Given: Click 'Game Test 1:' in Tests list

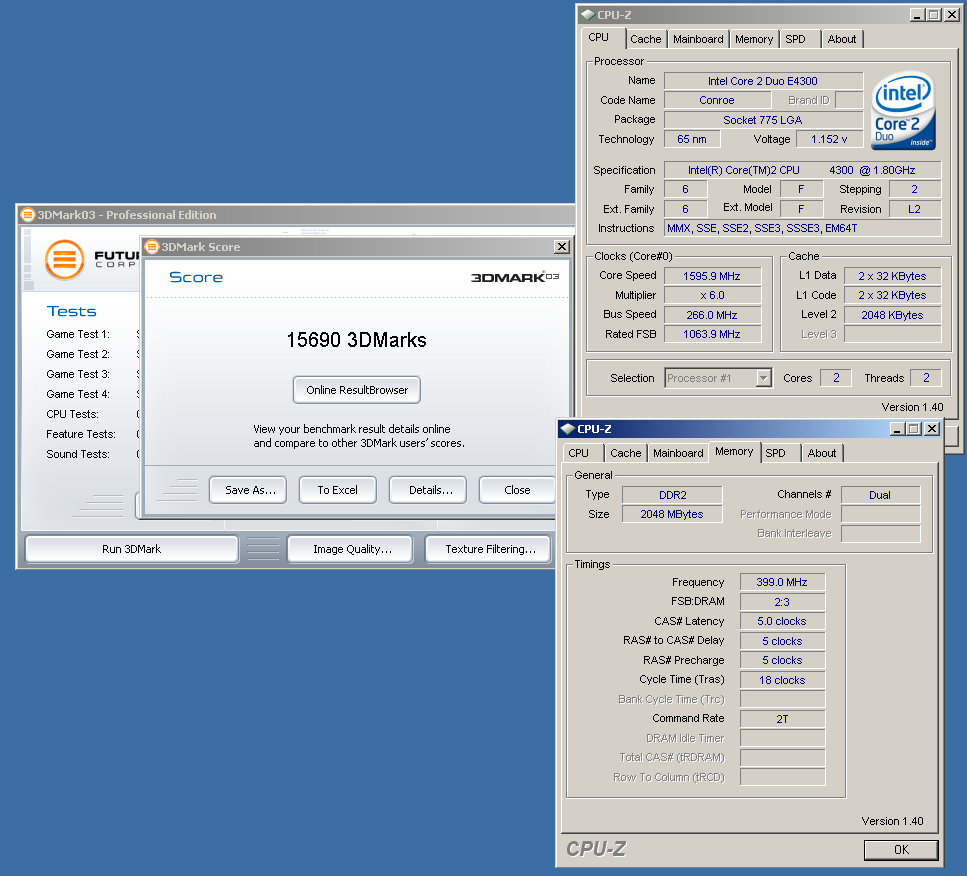Looking at the screenshot, I should coord(78,334).
